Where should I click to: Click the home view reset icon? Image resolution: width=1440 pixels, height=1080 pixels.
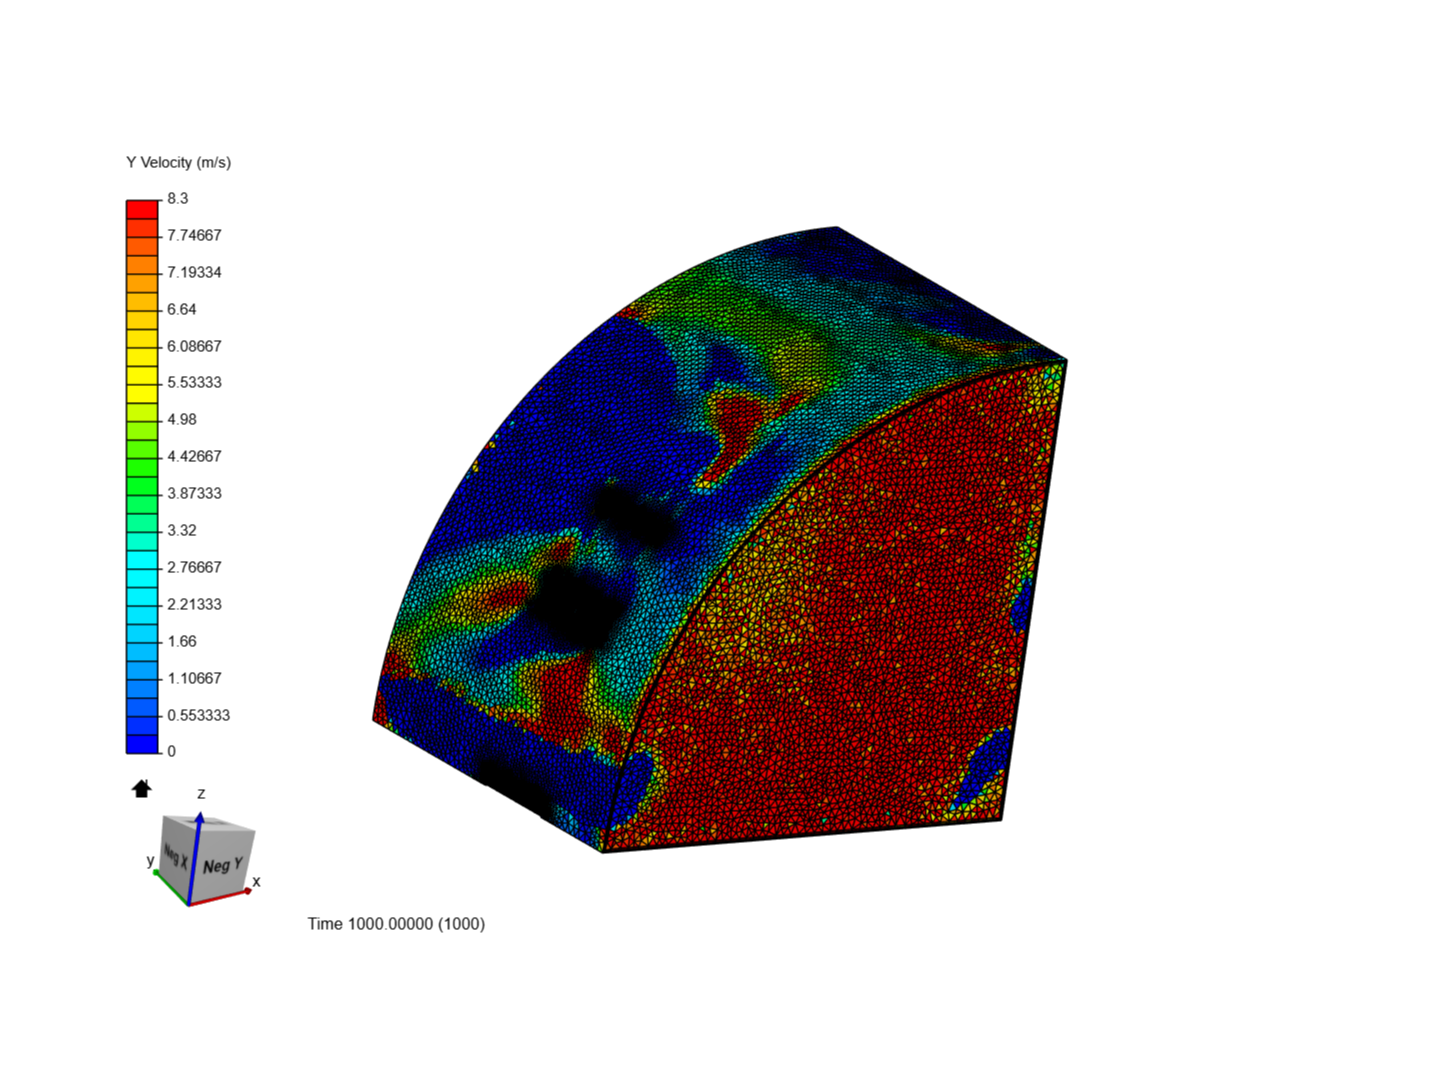click(x=140, y=790)
